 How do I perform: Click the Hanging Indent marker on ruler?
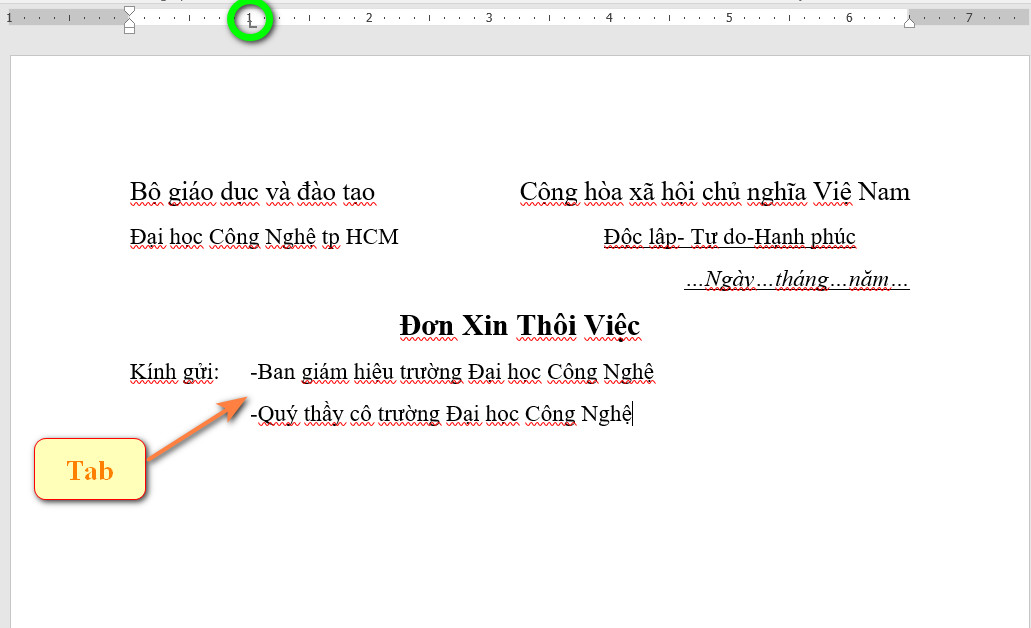(x=130, y=21)
